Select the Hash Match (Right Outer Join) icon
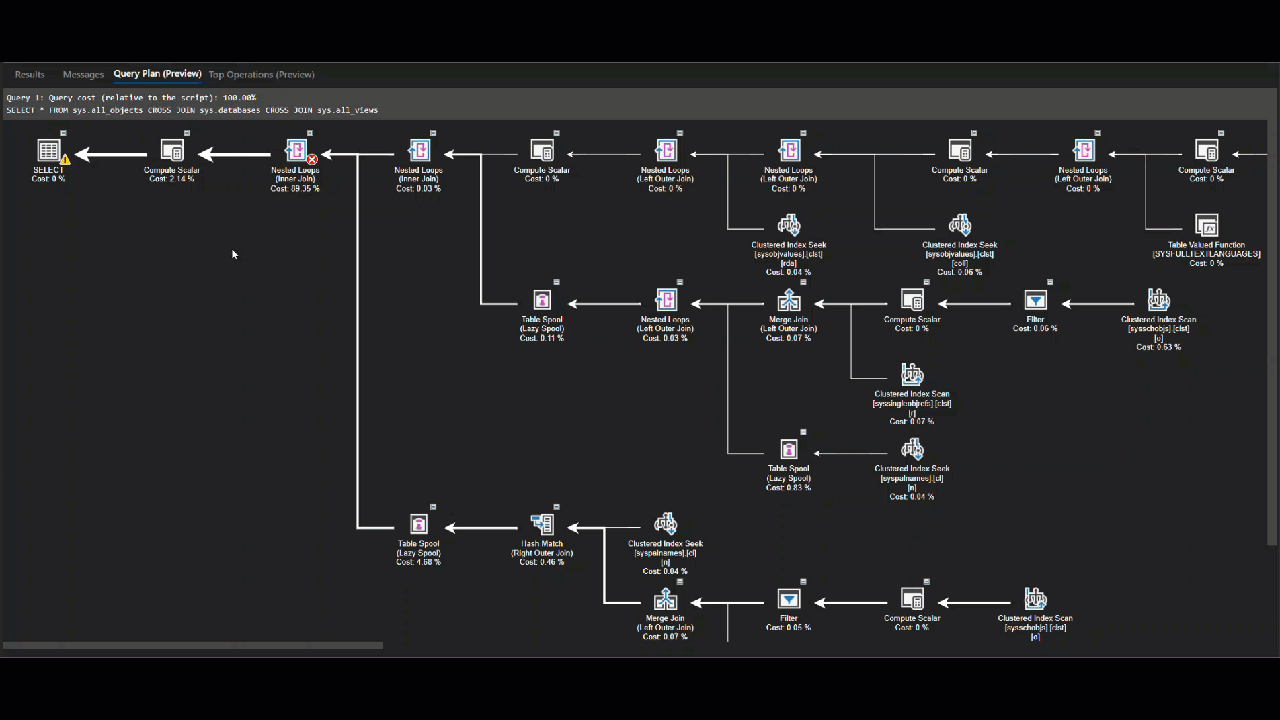Viewport: 1280px width, 720px height. (x=543, y=524)
